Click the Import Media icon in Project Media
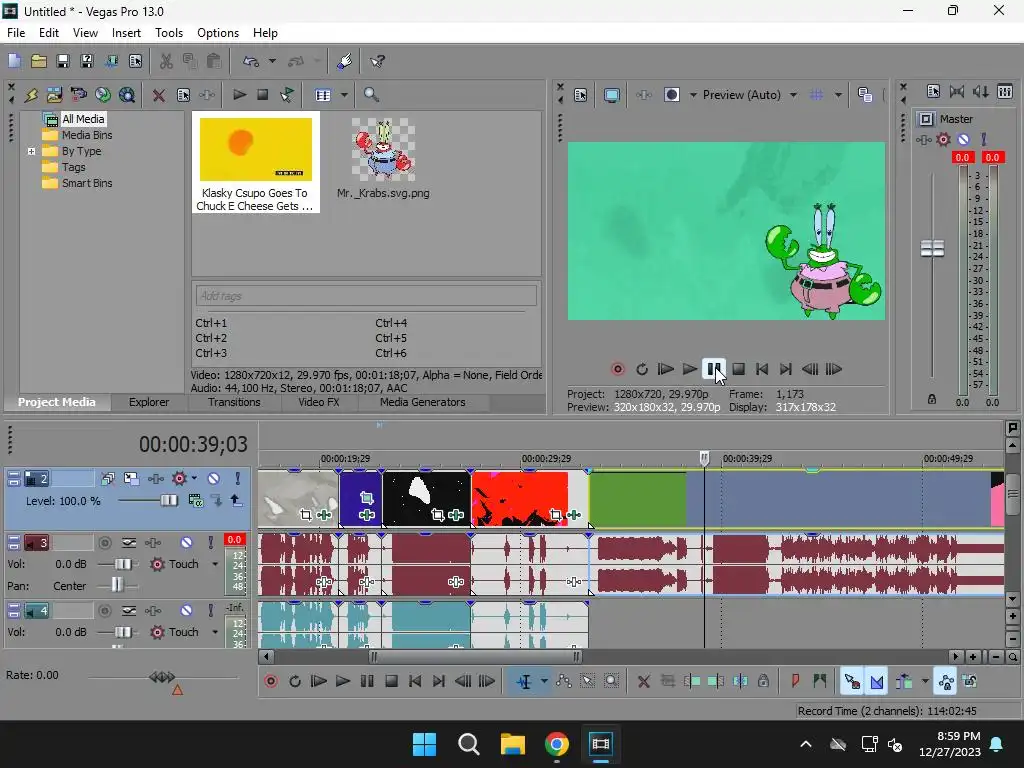1024x768 pixels. pyautogui.click(x=54, y=95)
